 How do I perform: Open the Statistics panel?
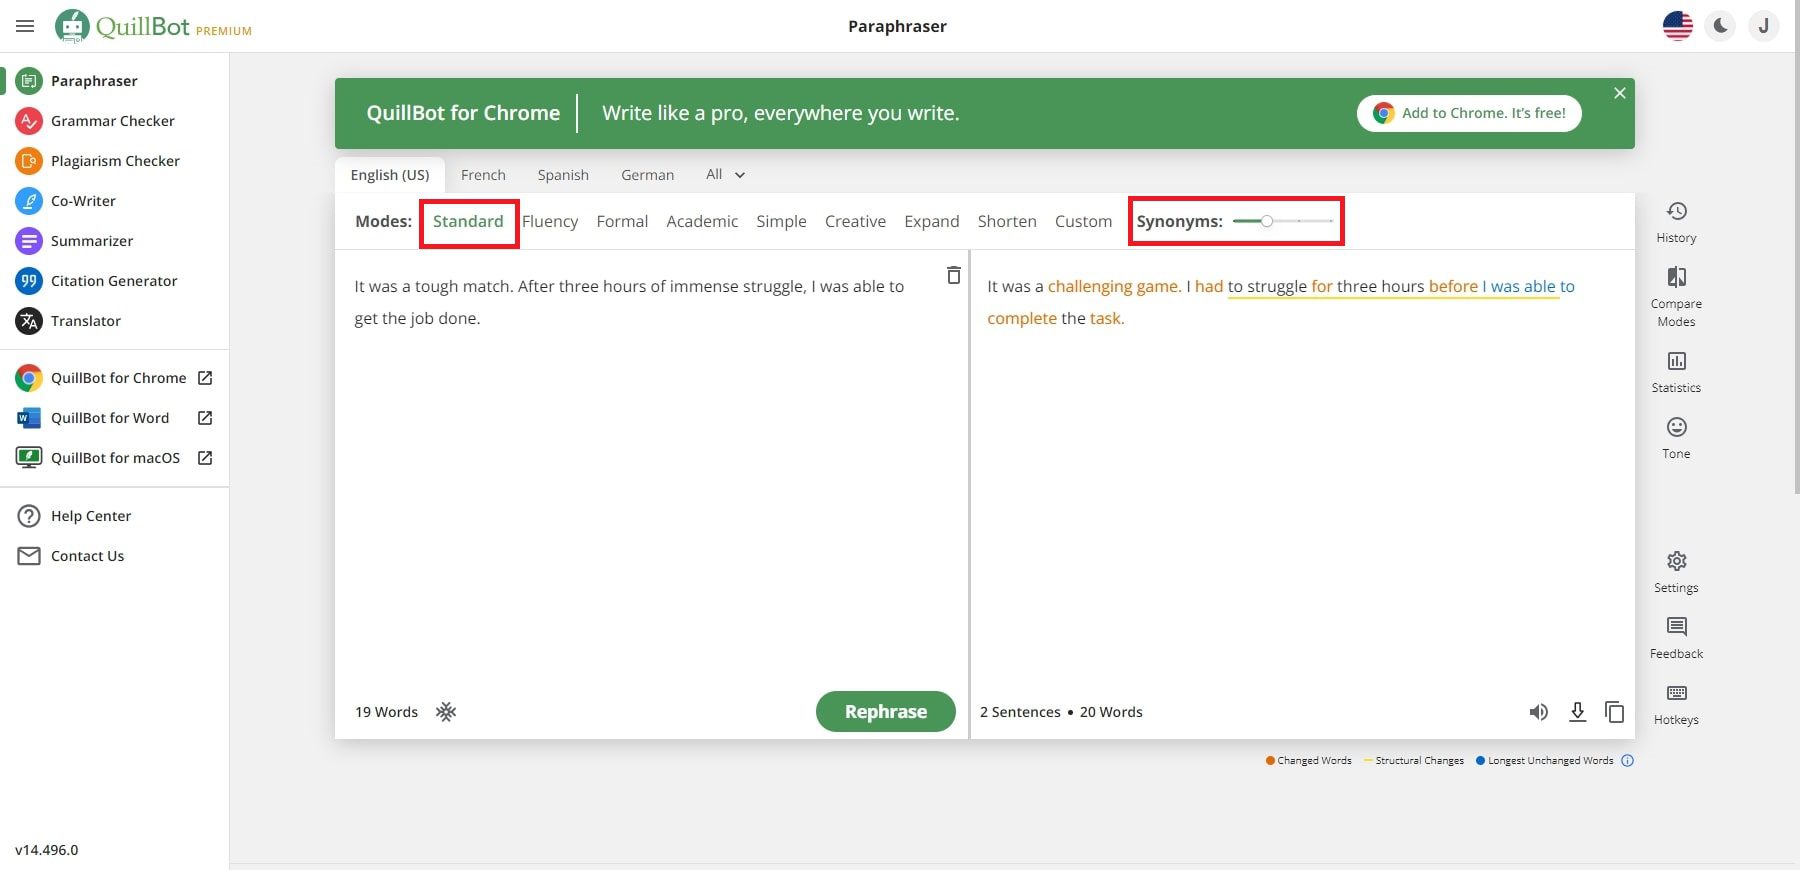pyautogui.click(x=1676, y=362)
